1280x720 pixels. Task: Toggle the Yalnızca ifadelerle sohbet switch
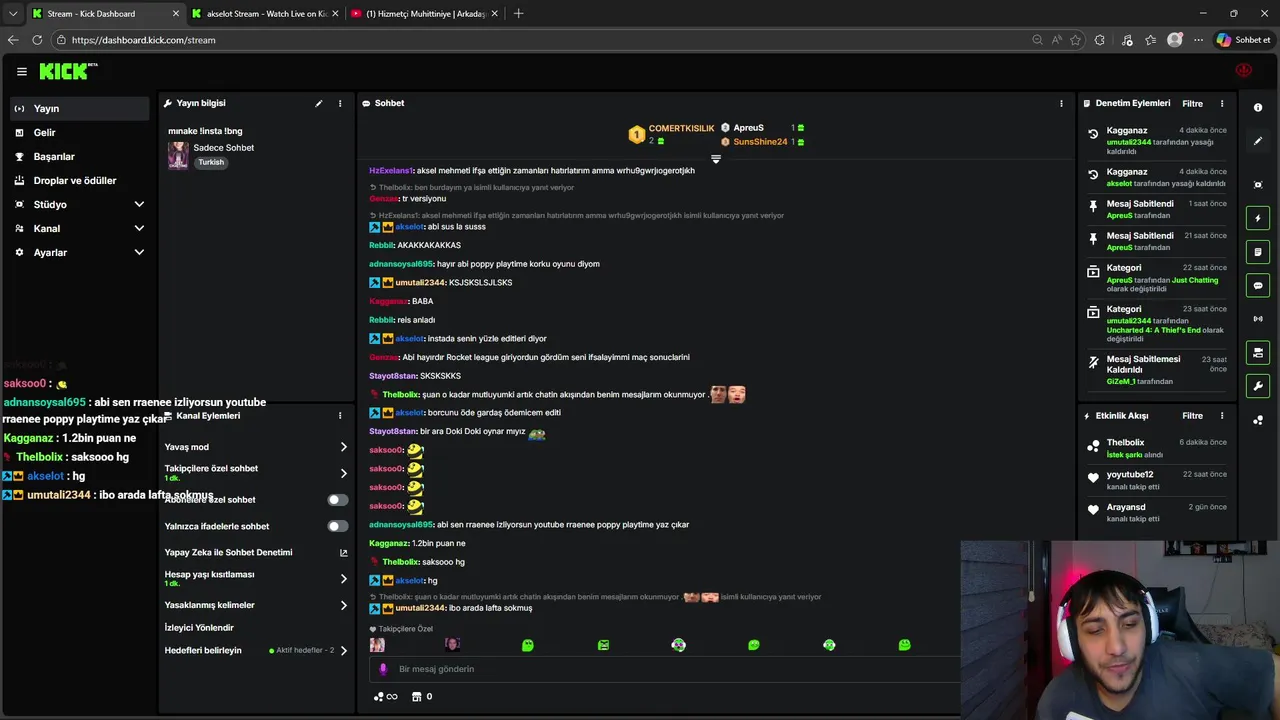pyautogui.click(x=338, y=526)
